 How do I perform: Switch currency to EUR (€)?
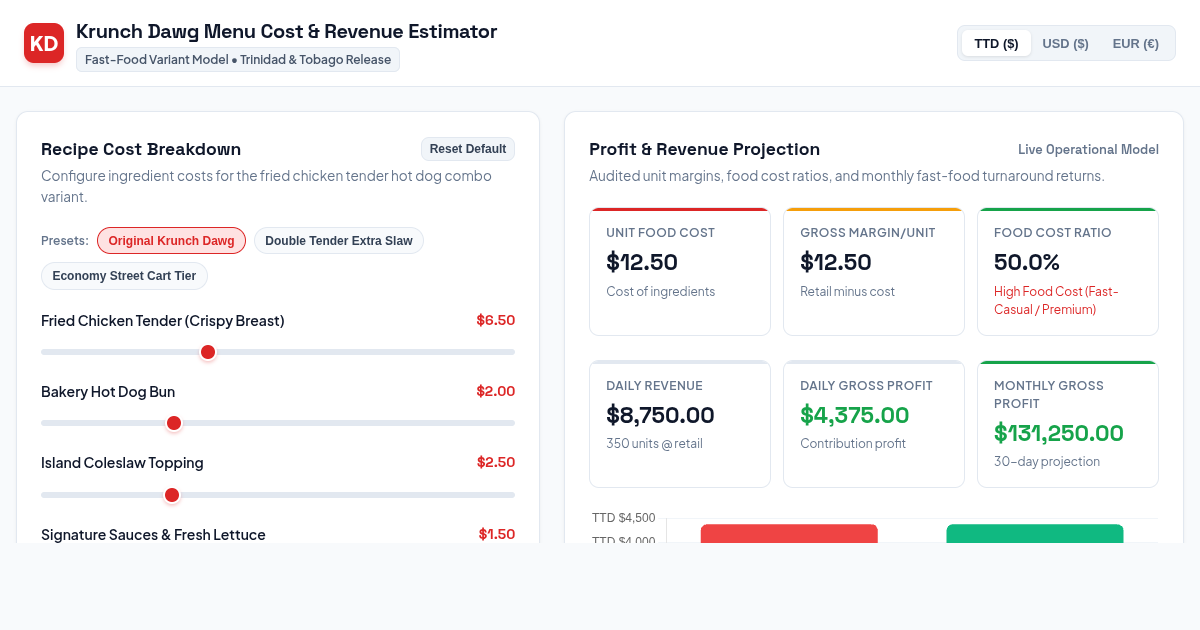[1135, 43]
